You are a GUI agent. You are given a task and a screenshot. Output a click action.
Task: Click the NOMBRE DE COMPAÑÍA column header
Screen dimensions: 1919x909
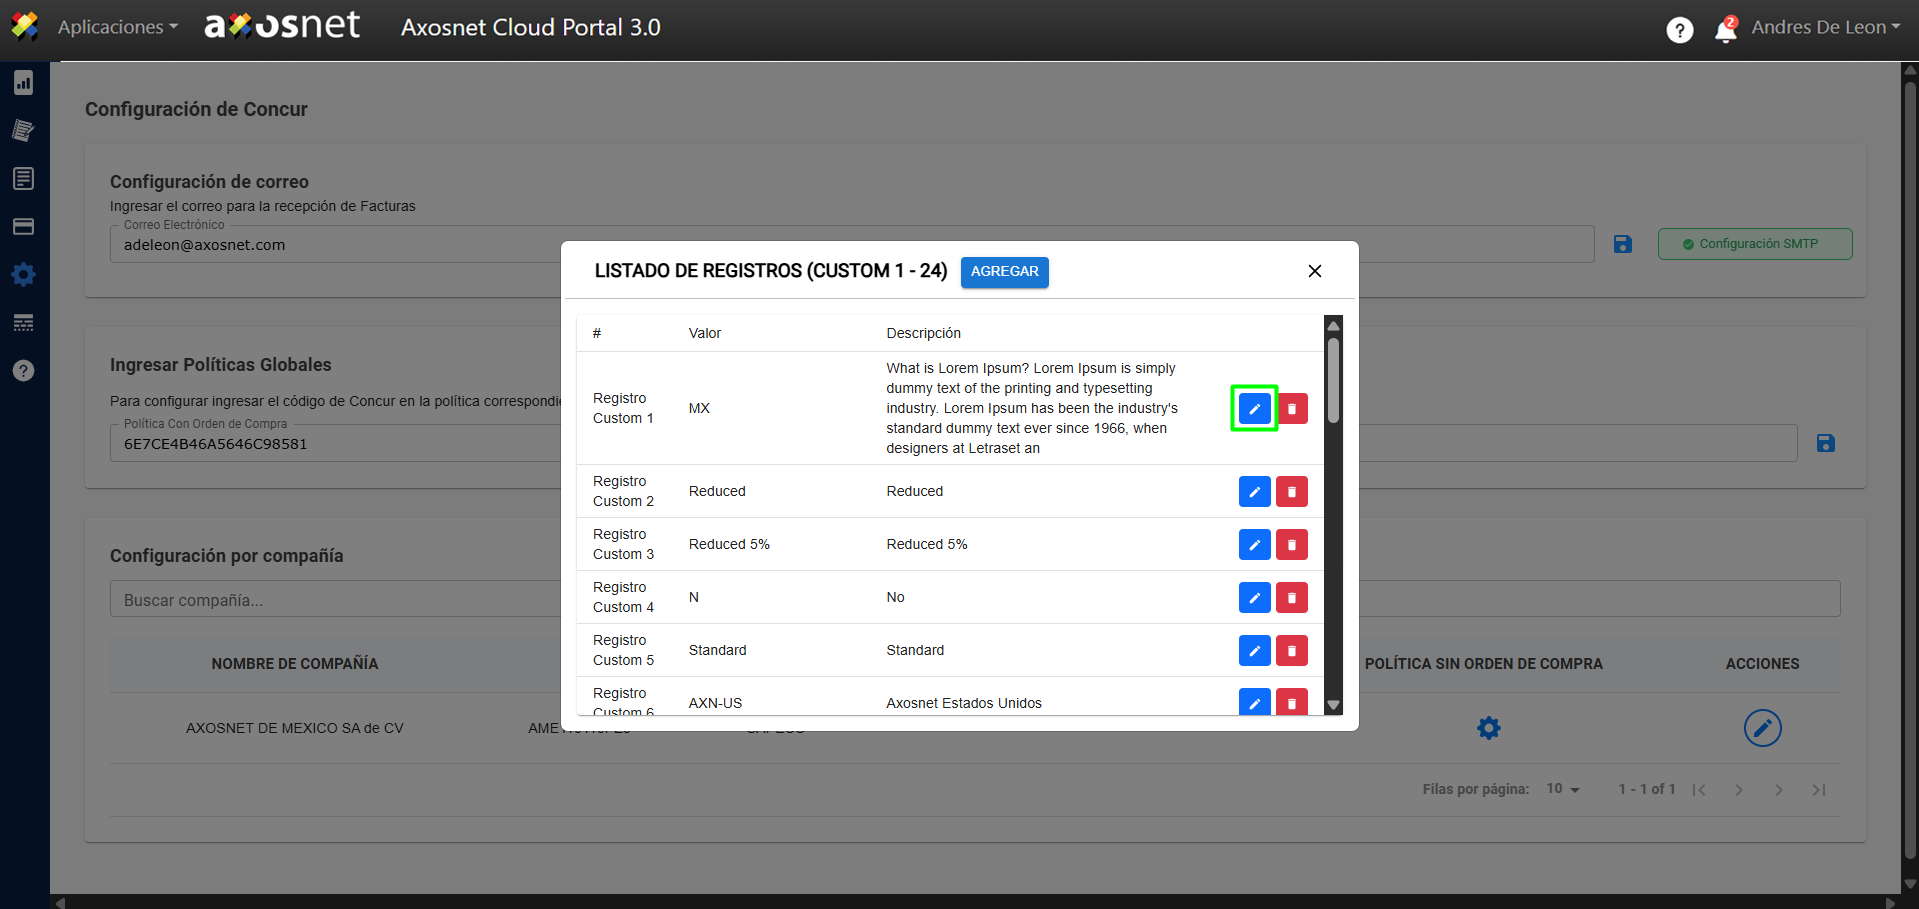[295, 664]
